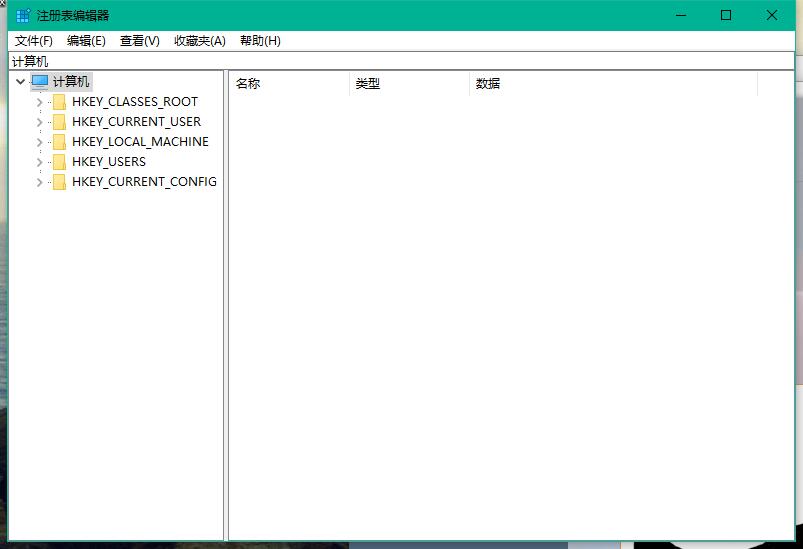Click the HKEY_CURRENT_CONFIG folder icon

pyautogui.click(x=59, y=182)
